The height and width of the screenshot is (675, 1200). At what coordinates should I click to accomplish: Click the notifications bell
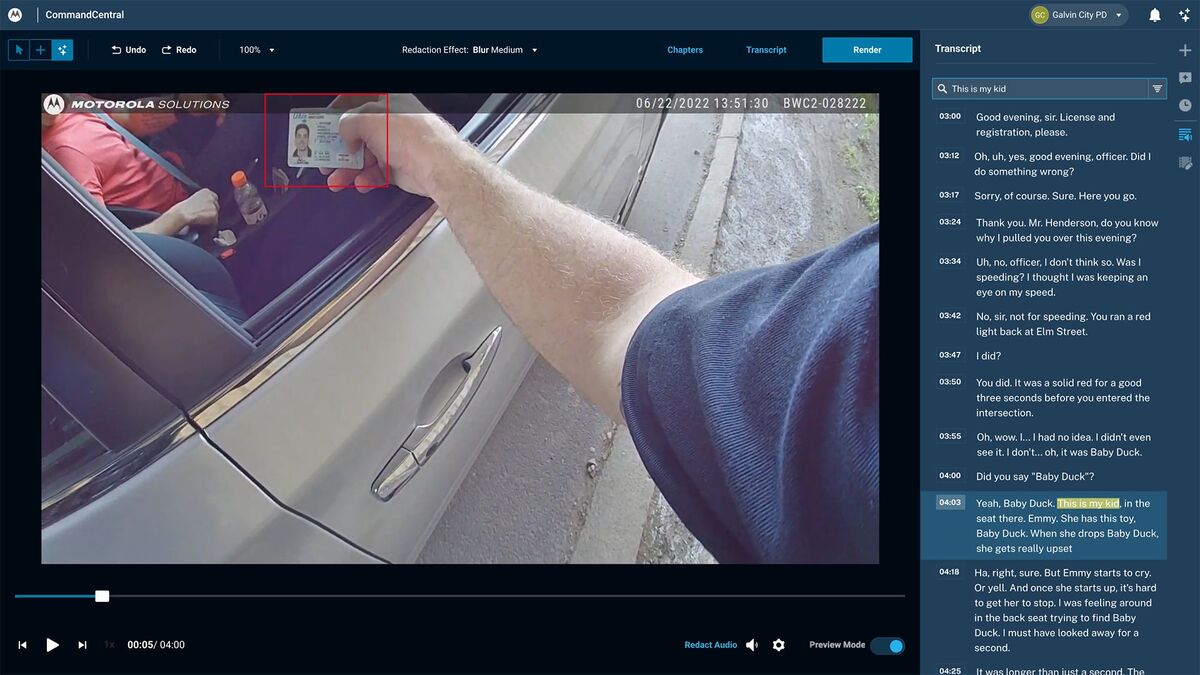click(1156, 14)
